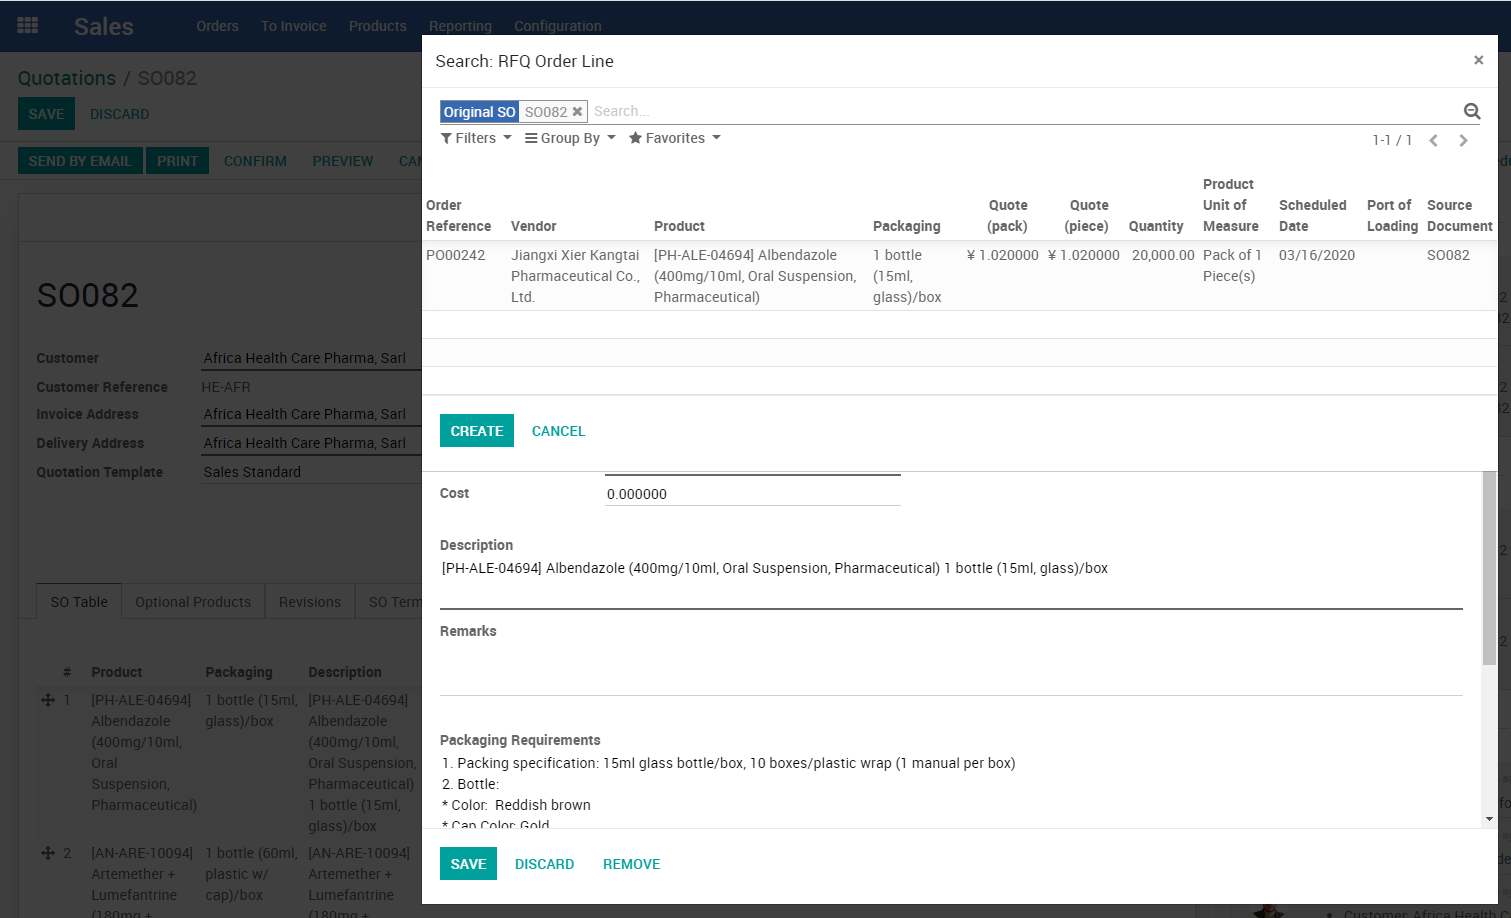Go to next page of results
1511x918 pixels.
pyautogui.click(x=1463, y=140)
